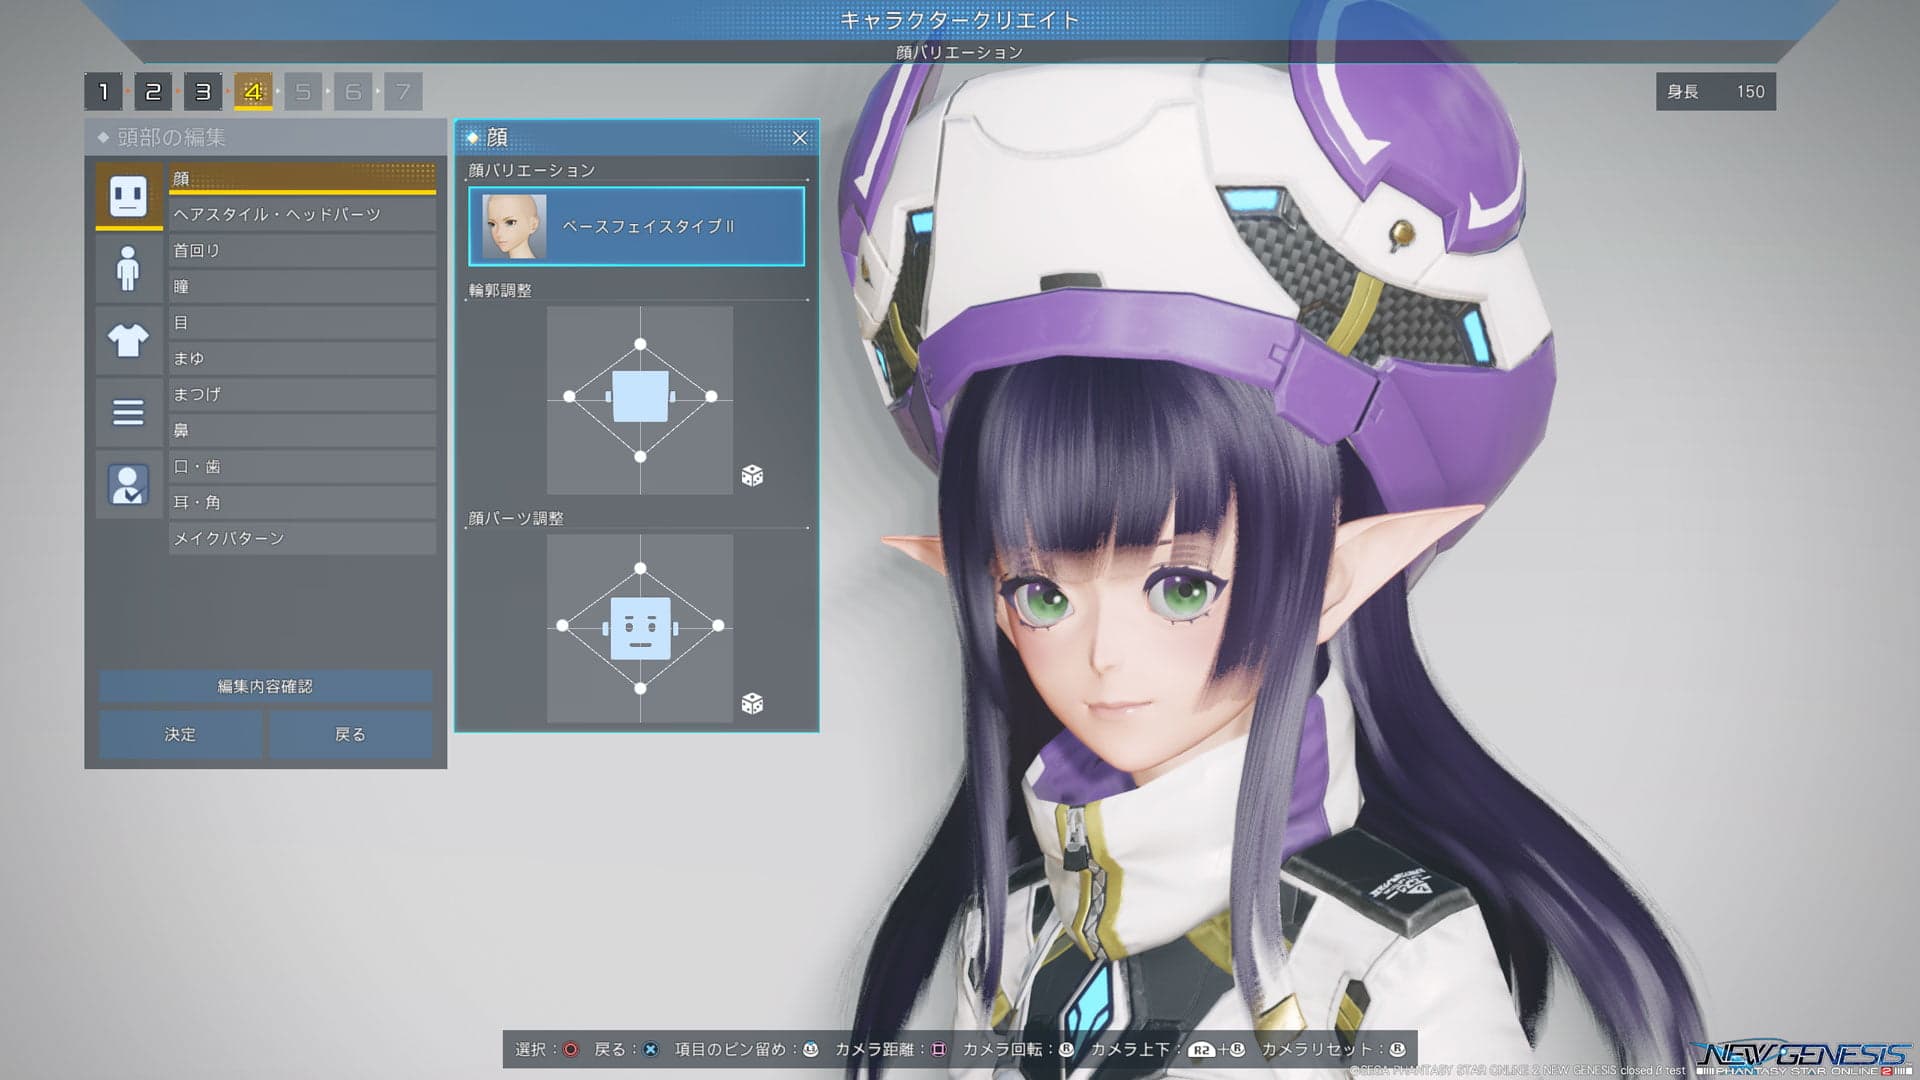Viewport: 1920px width, 1080px height.
Task: Click the right handle of 輪郭調整 pad
Action: pyautogui.click(x=711, y=397)
